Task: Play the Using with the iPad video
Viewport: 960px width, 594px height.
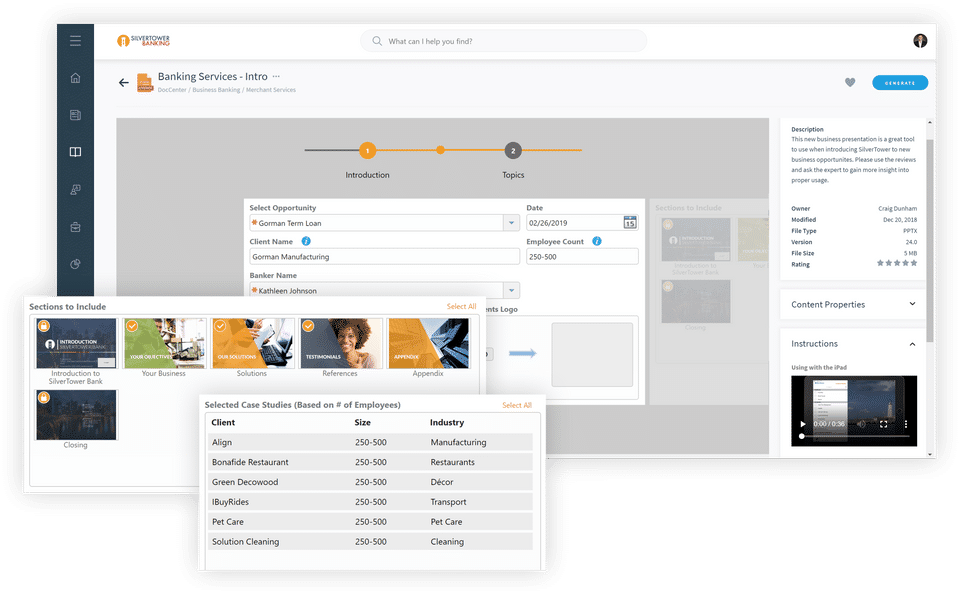Action: pos(803,424)
